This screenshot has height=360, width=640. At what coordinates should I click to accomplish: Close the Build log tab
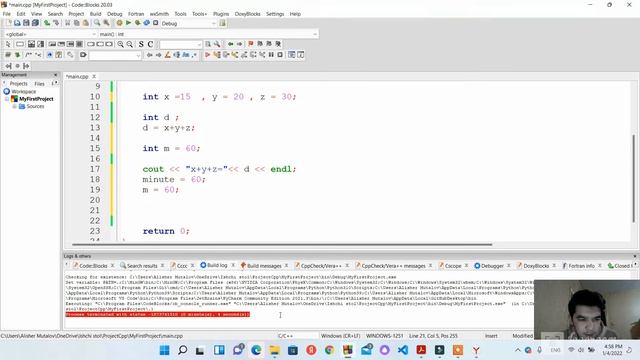233,265
